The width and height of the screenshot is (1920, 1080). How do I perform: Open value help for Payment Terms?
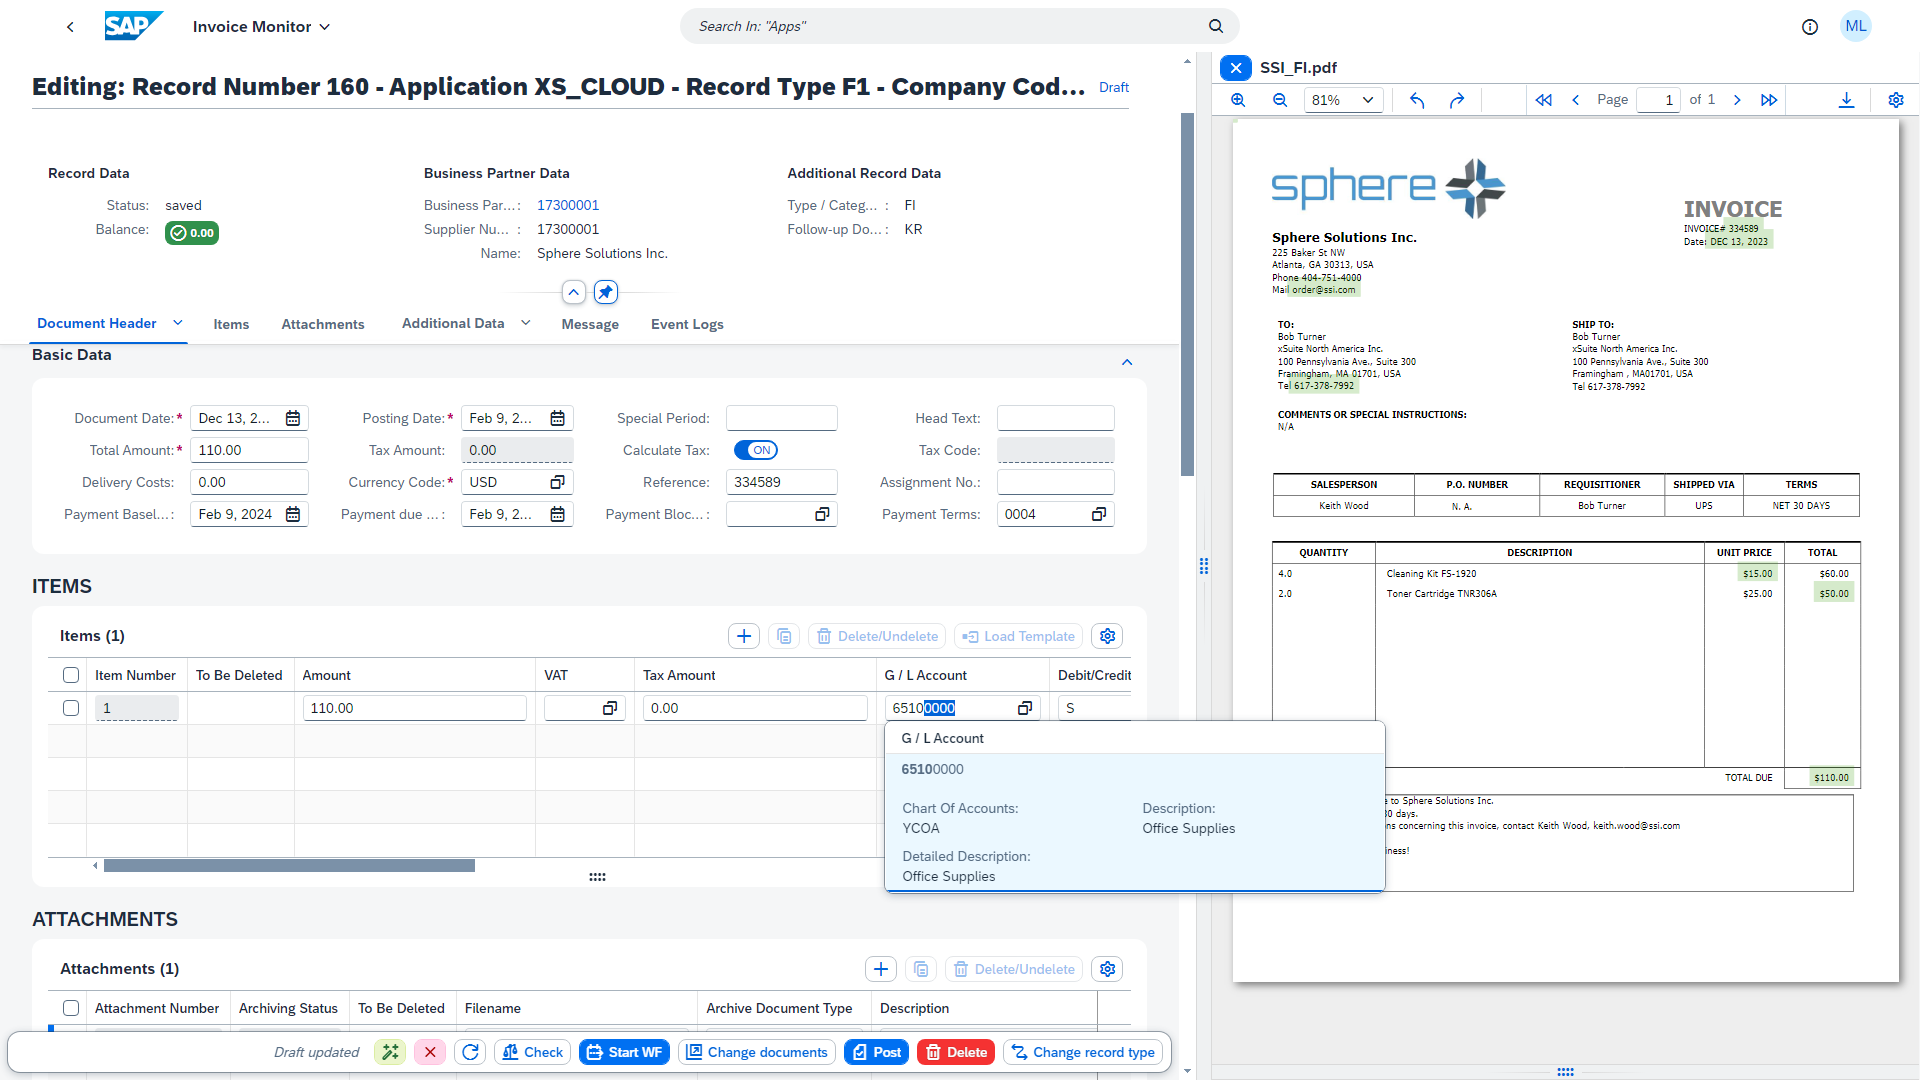pyautogui.click(x=1098, y=514)
